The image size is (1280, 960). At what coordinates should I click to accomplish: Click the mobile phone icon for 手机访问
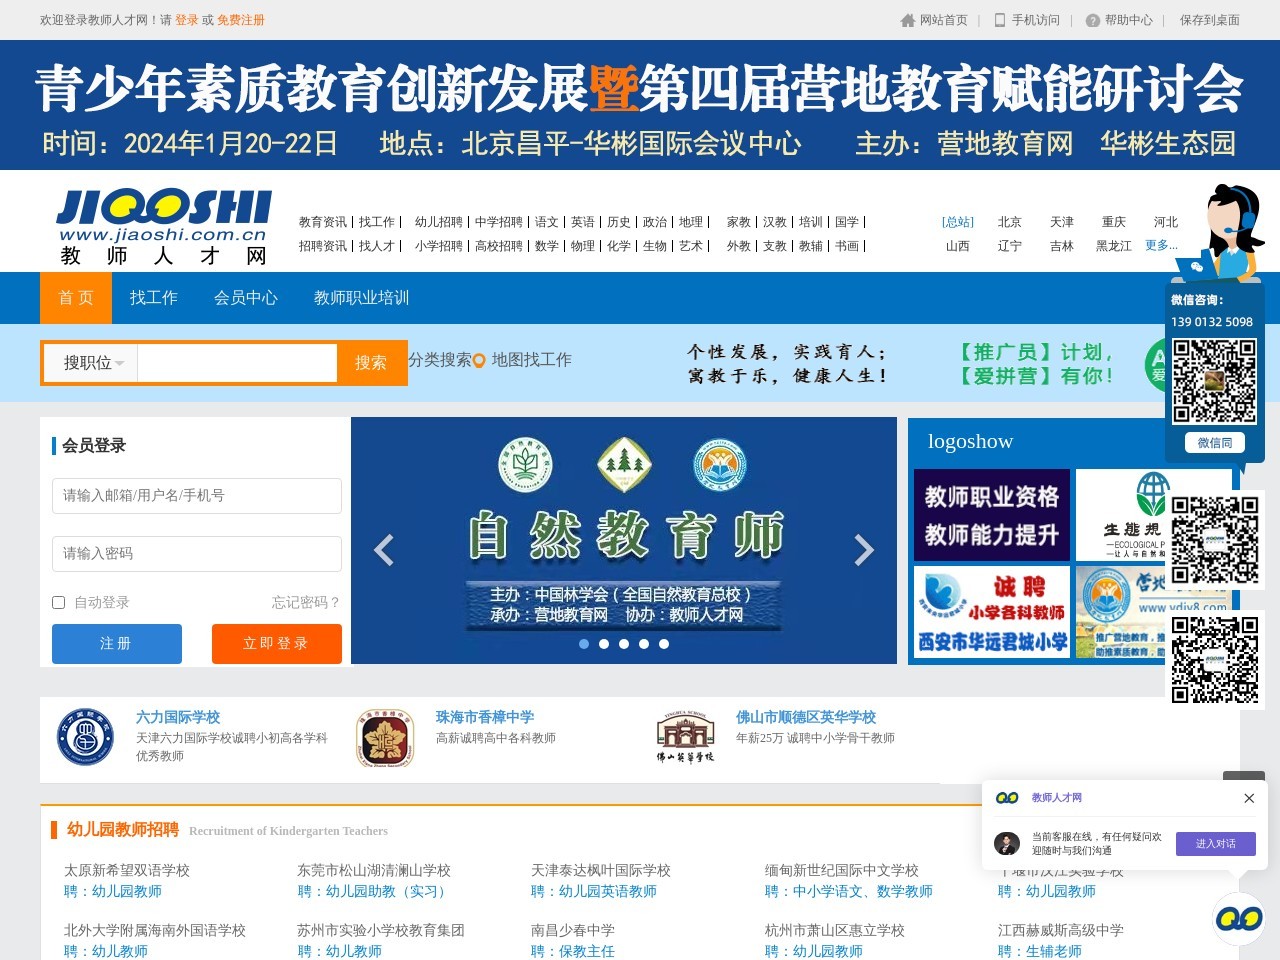[x=1000, y=20]
